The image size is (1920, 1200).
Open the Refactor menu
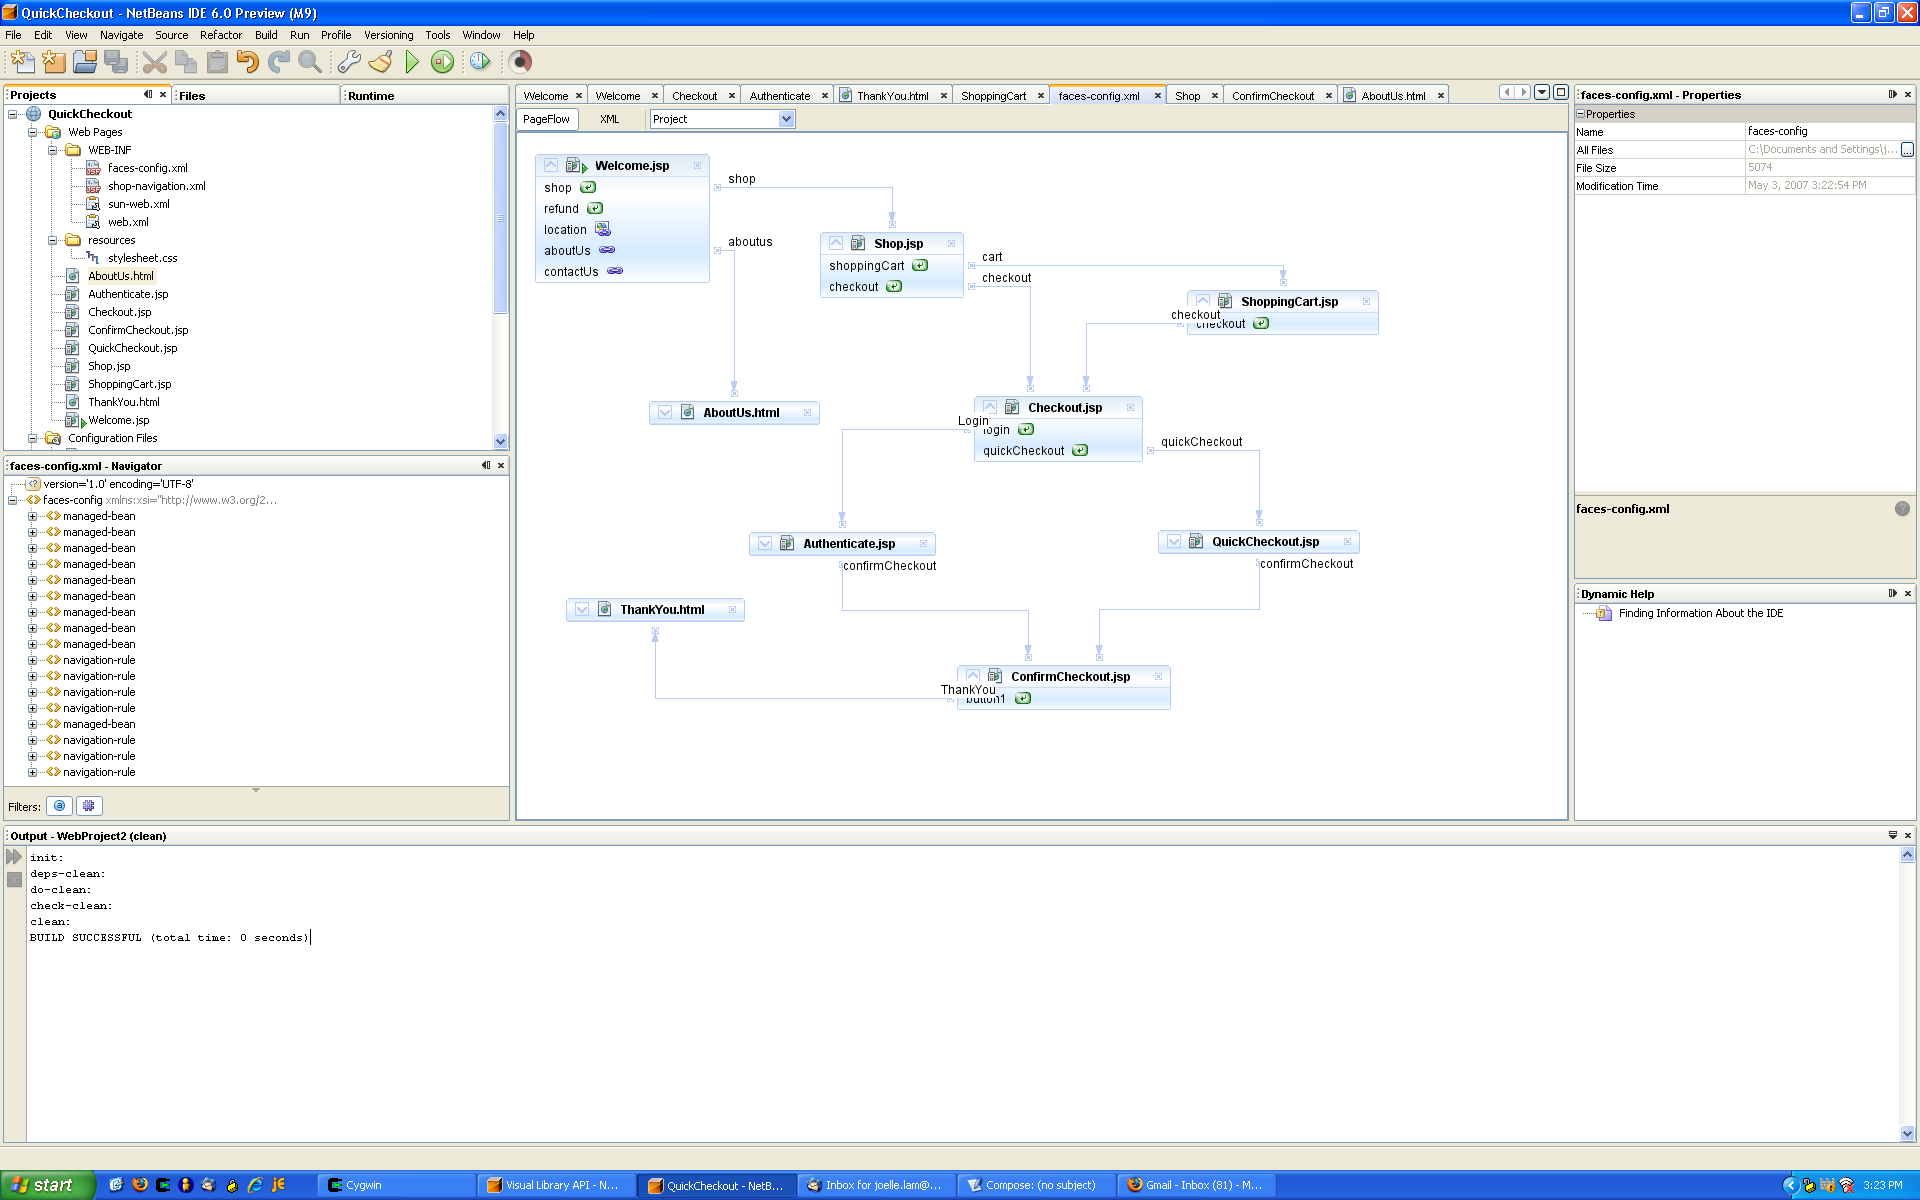pos(221,35)
